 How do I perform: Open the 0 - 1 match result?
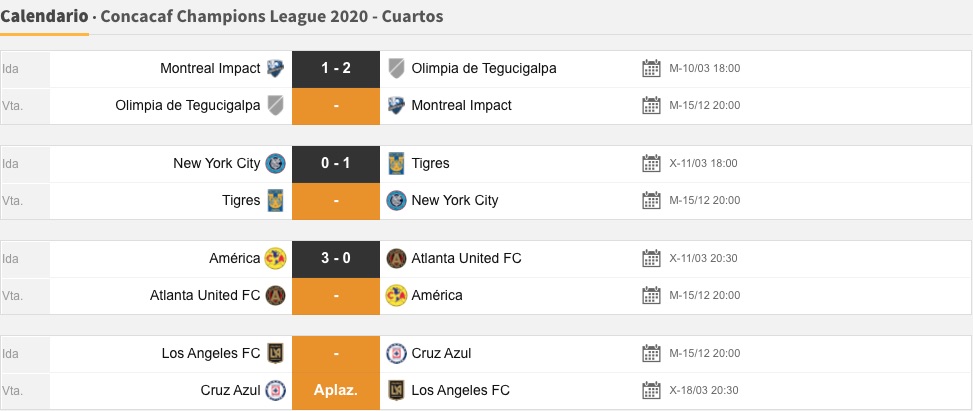(336, 163)
